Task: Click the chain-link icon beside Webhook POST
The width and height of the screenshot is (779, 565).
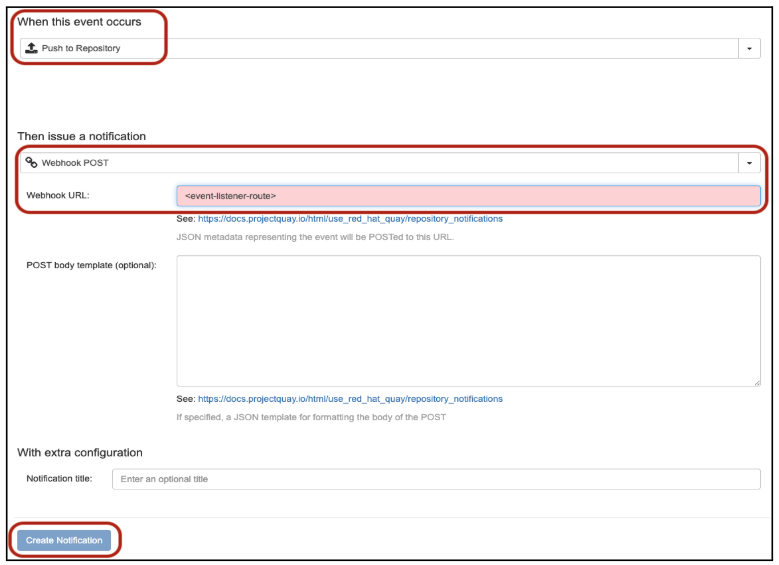Action: click(31, 162)
